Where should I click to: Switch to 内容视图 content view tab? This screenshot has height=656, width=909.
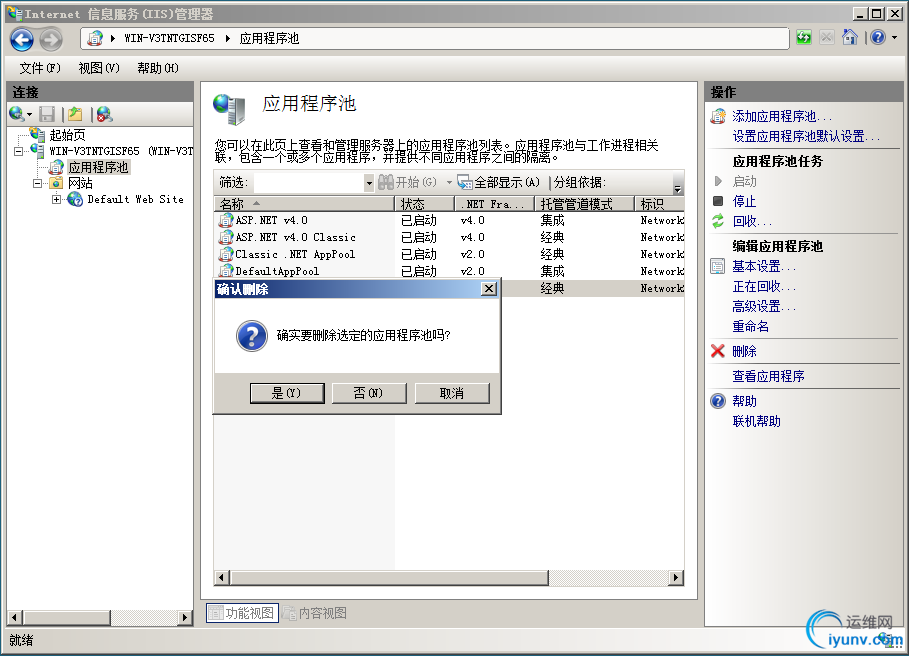click(315, 613)
